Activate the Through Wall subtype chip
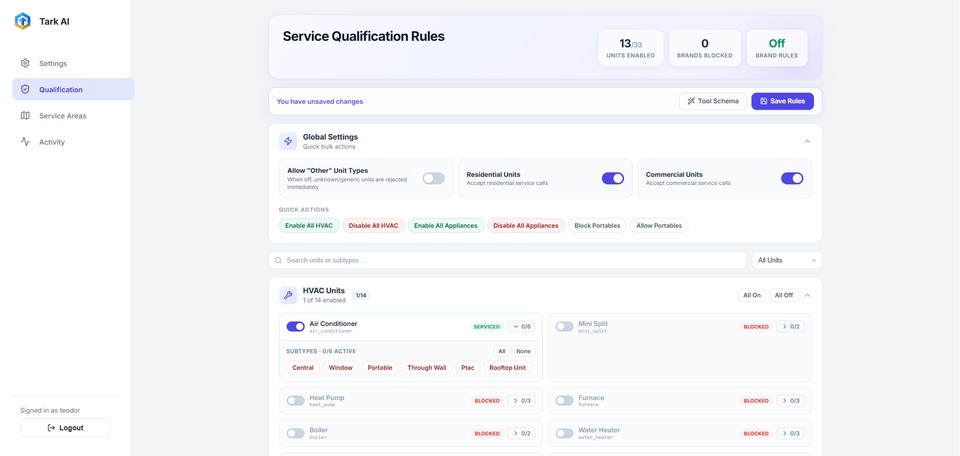This screenshot has width=960, height=456. 427,368
